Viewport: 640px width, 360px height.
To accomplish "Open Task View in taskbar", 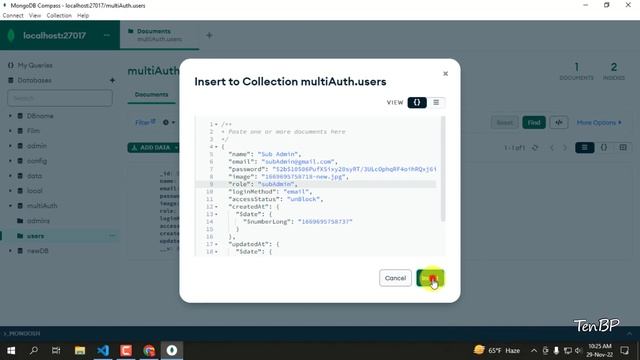I will click(56, 351).
